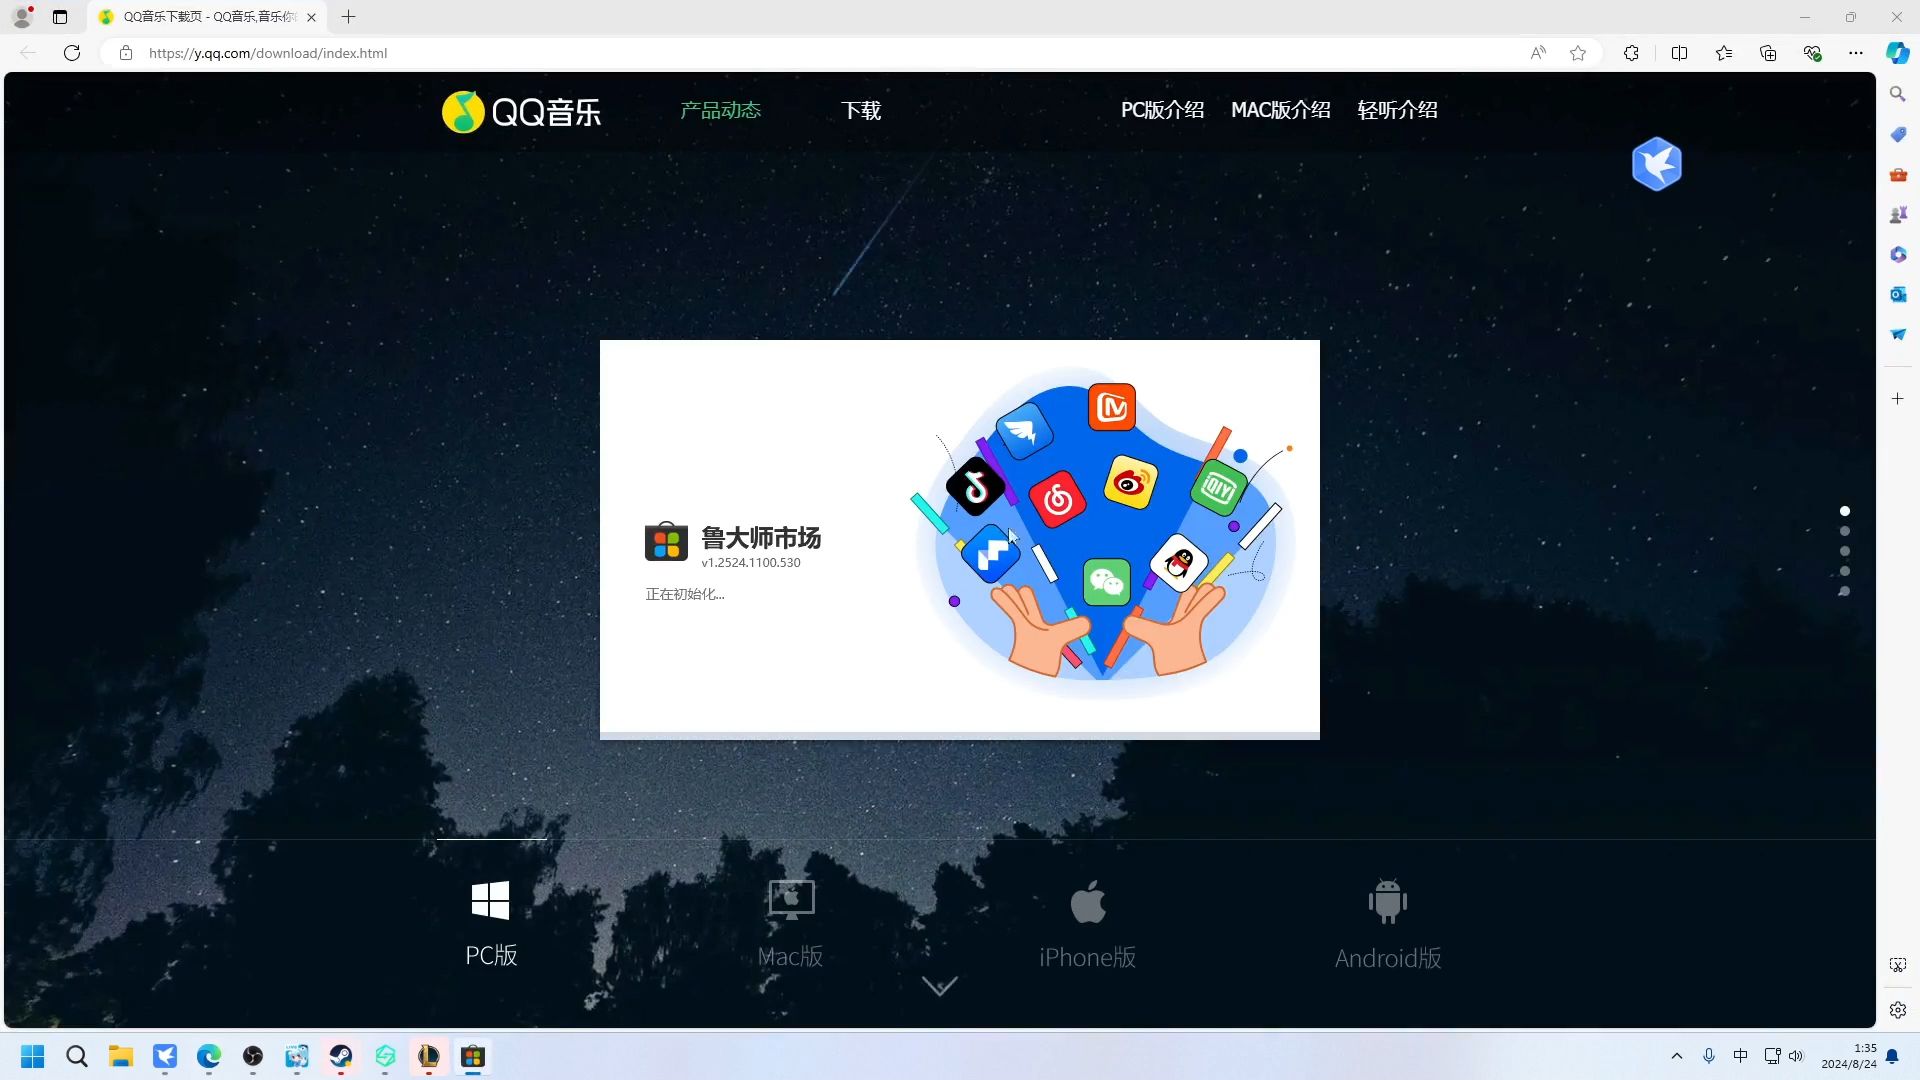Image resolution: width=1920 pixels, height=1080 pixels.
Task: Click the sidebar screenshot icon above the gear
Action: pyautogui.click(x=1898, y=965)
